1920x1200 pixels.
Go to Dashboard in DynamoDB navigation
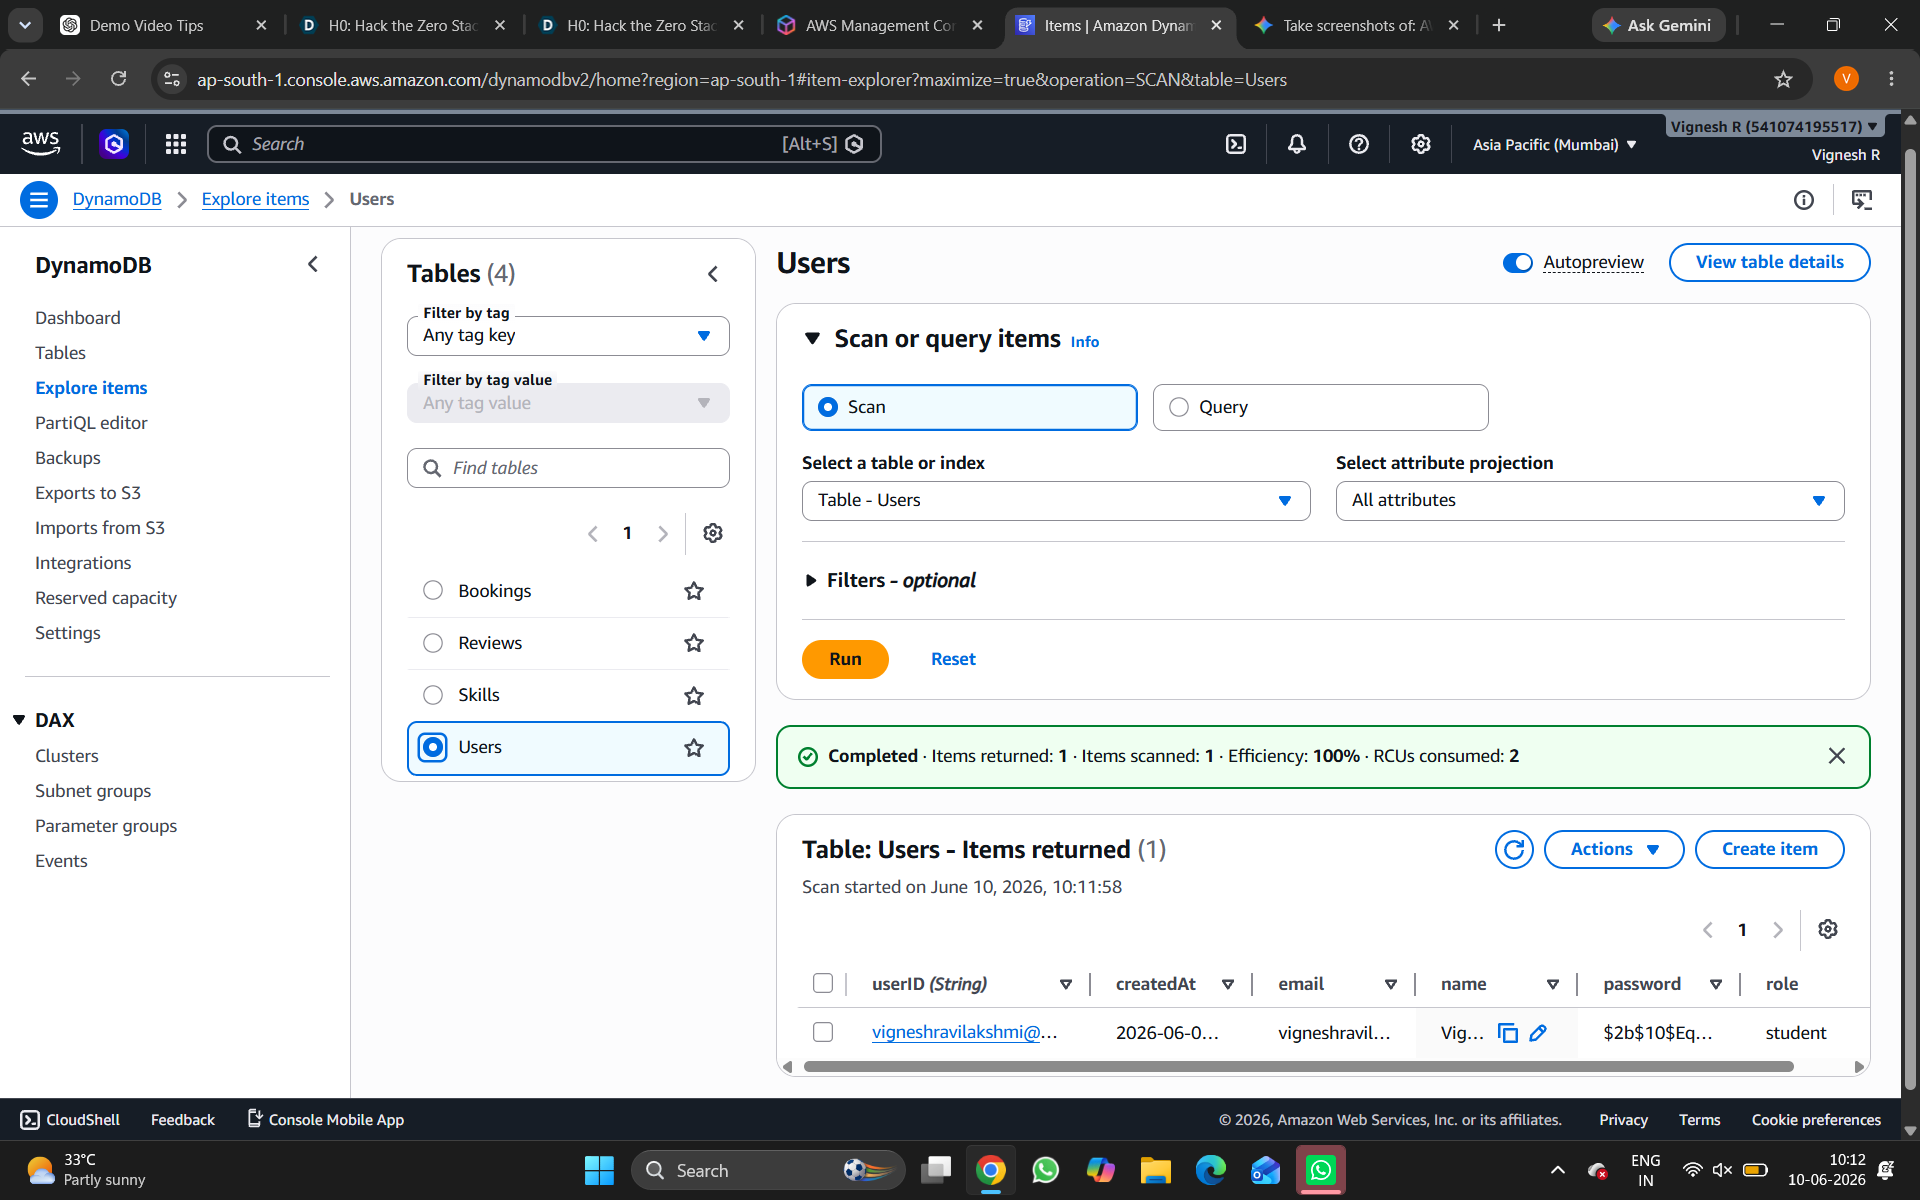coord(78,318)
